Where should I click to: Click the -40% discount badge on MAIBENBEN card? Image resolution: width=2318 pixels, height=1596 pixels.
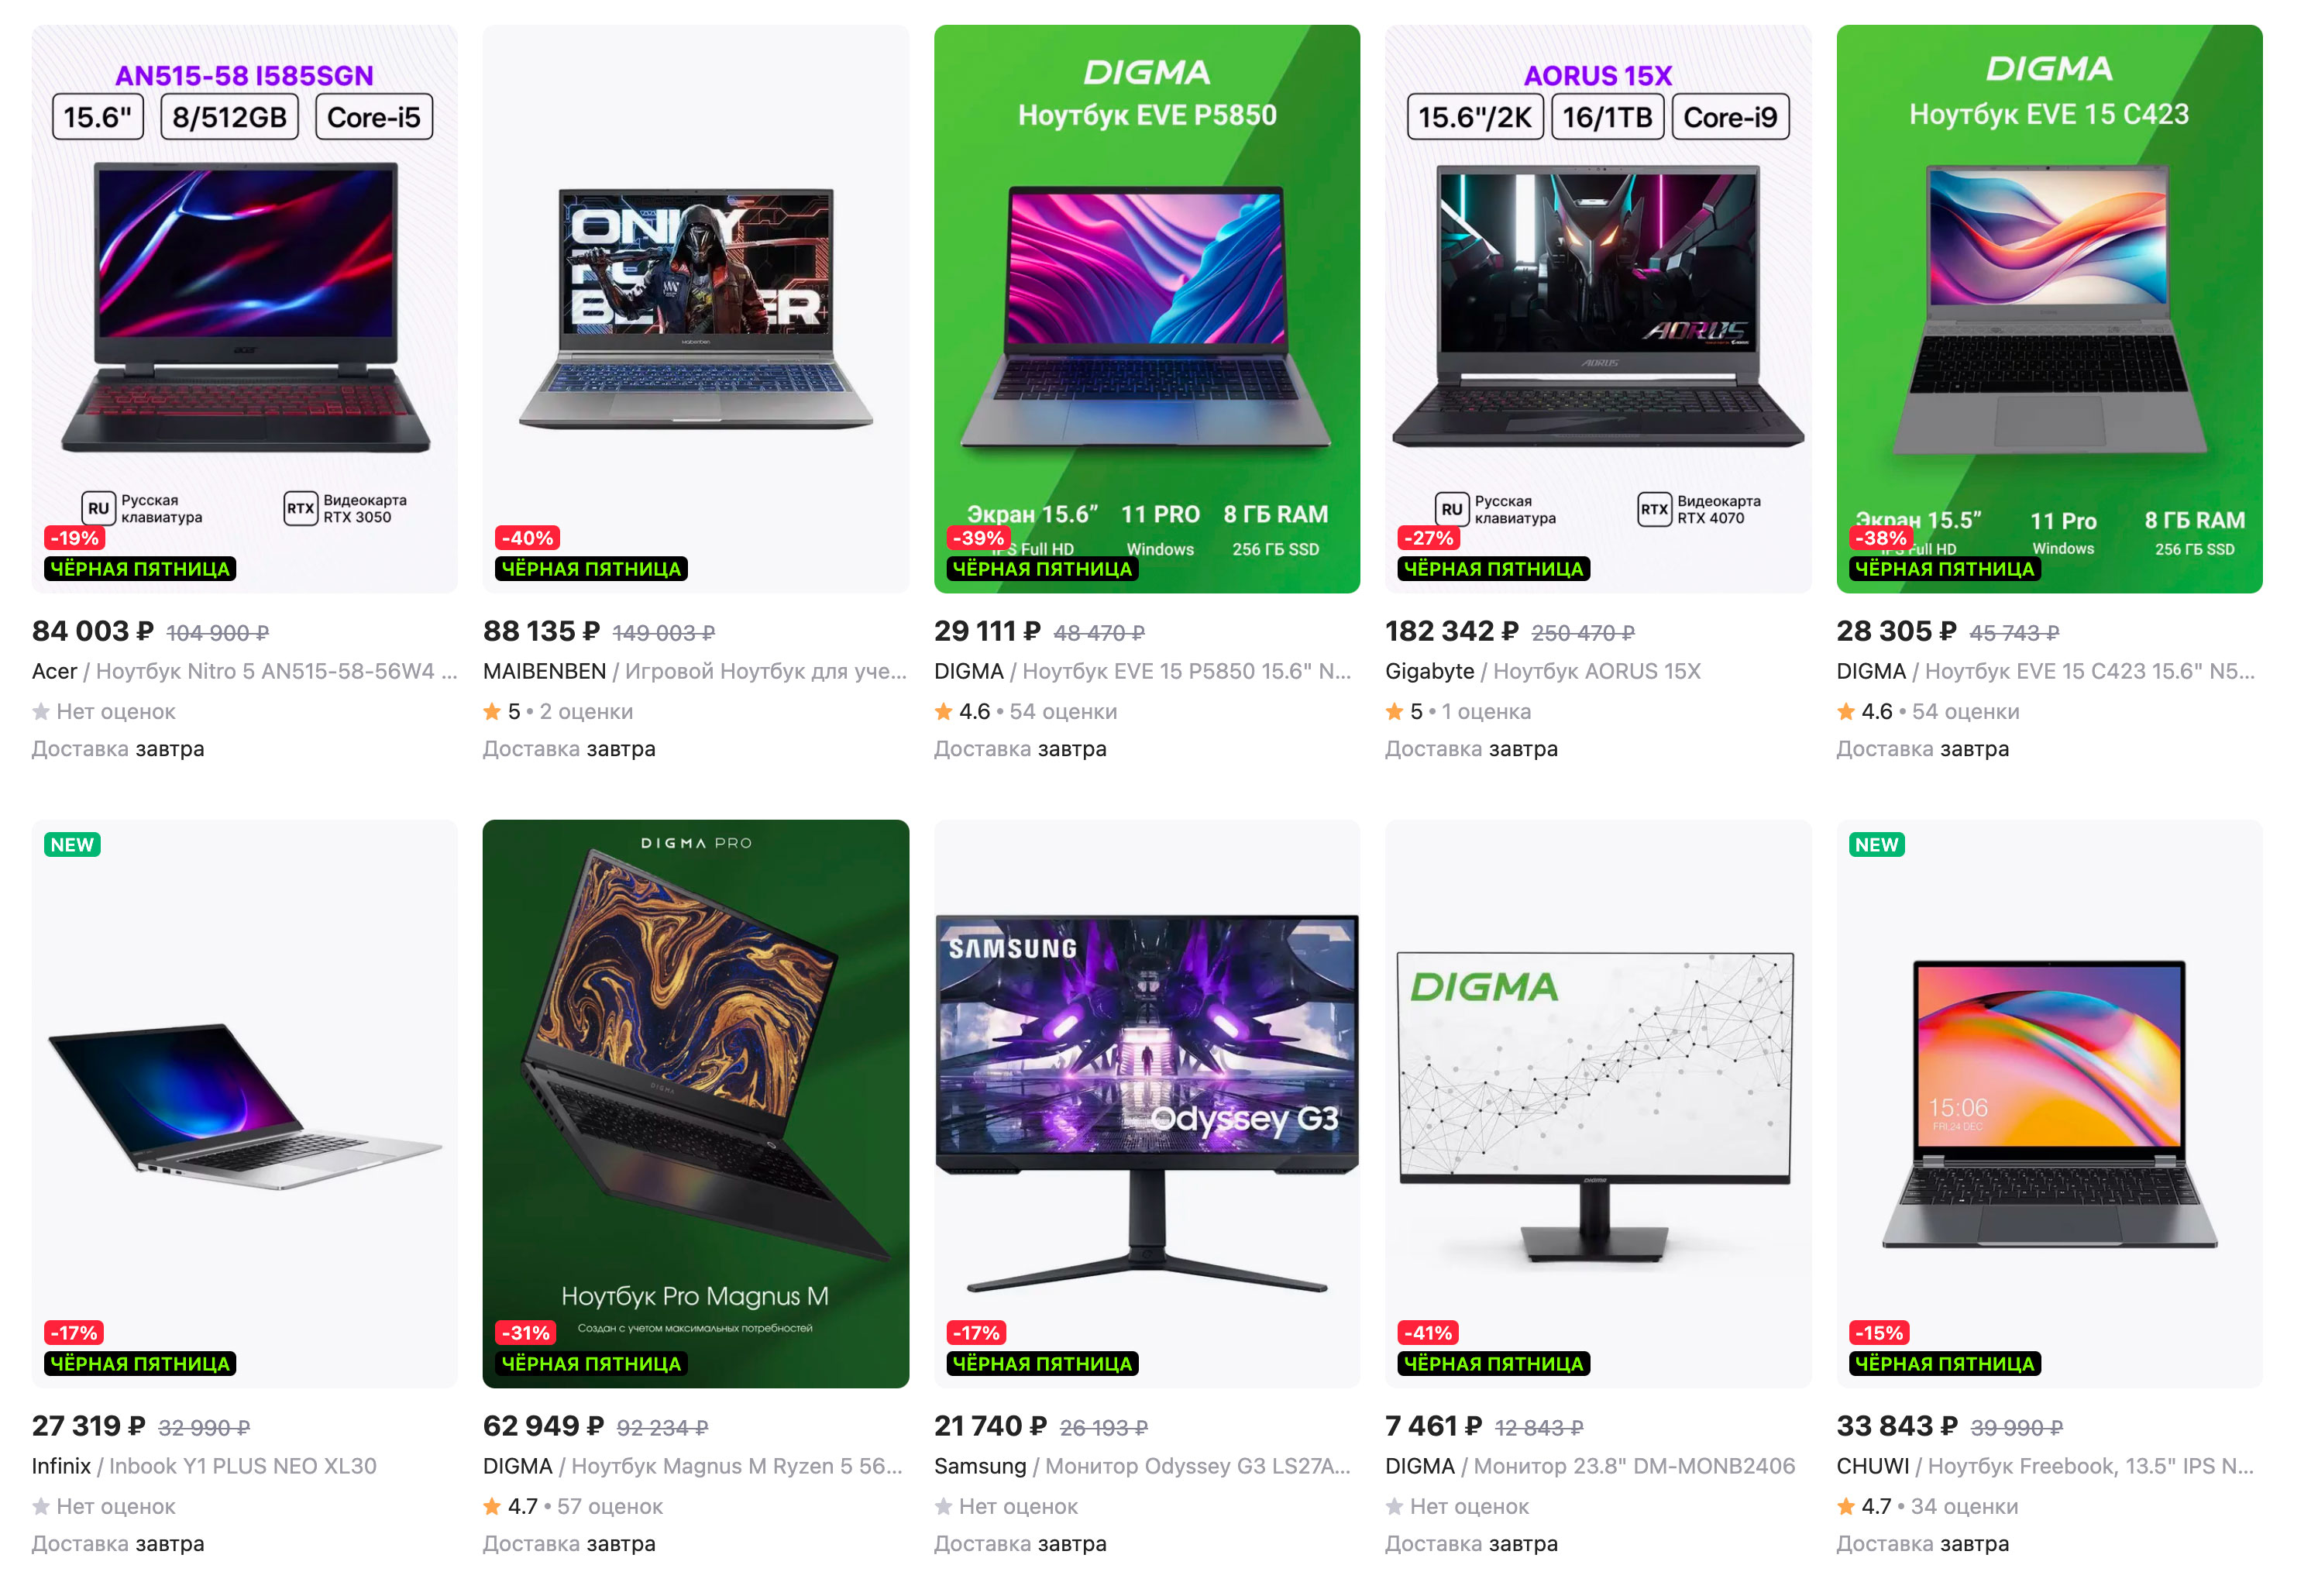(x=527, y=538)
